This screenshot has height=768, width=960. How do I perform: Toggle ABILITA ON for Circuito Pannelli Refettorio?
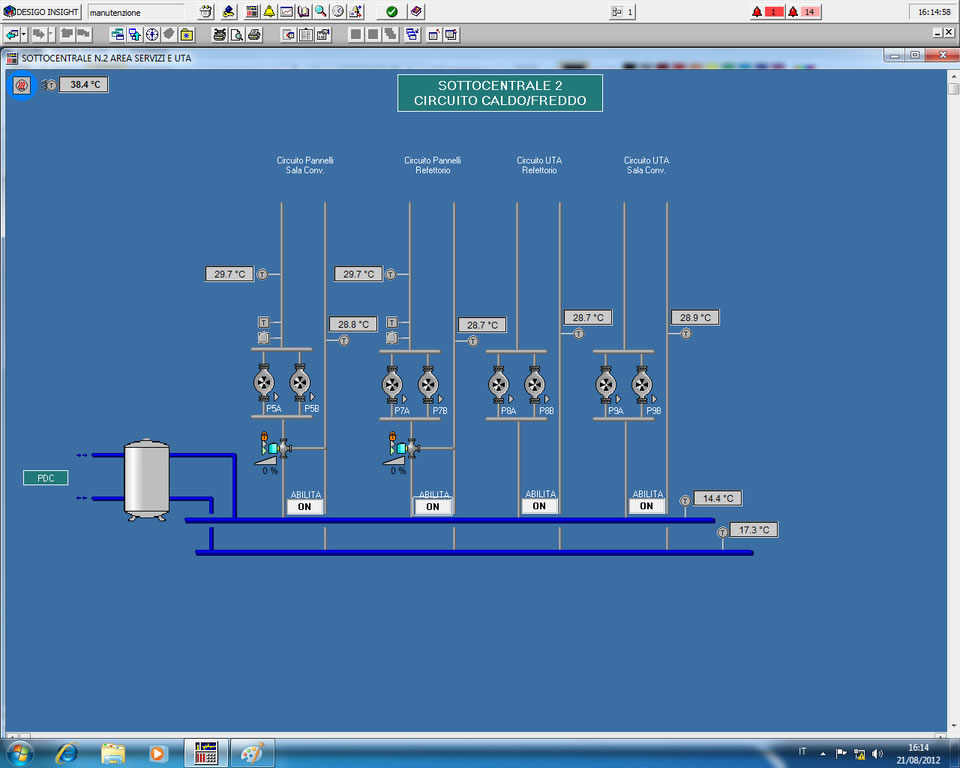point(433,506)
